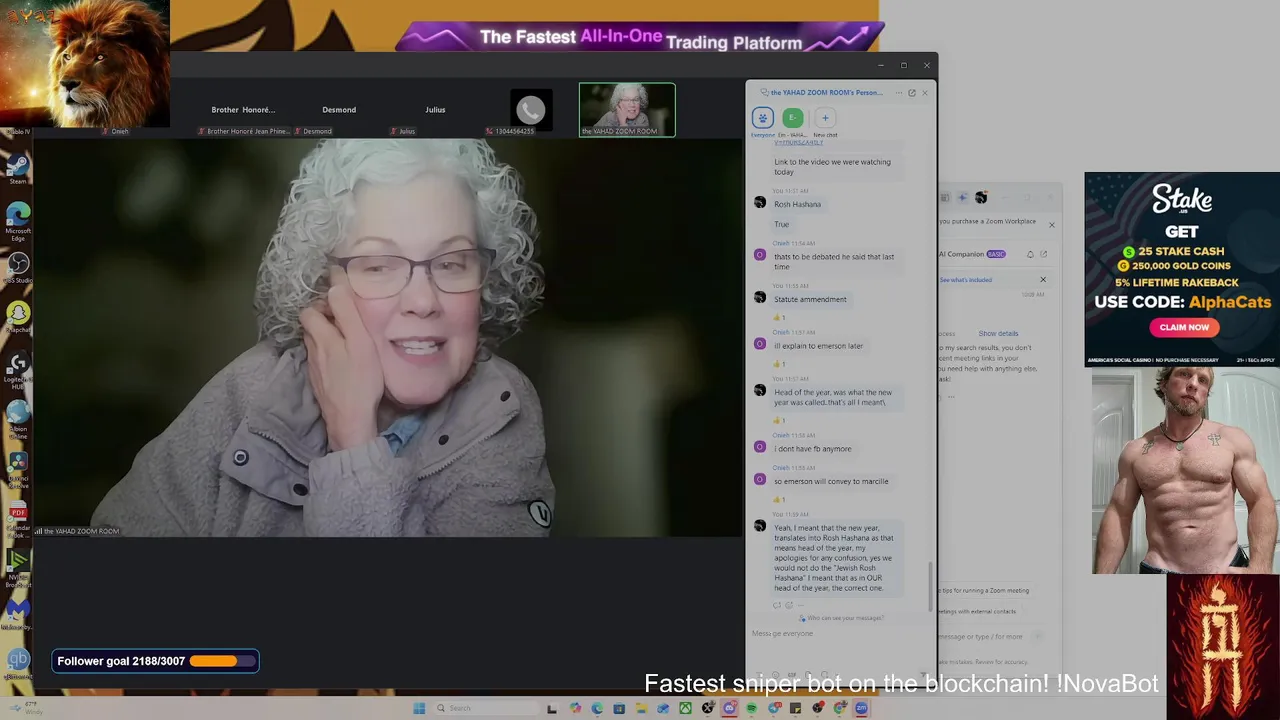The width and height of the screenshot is (1280, 720).
Task: Click the 'True' chat message
Action: tap(781, 225)
